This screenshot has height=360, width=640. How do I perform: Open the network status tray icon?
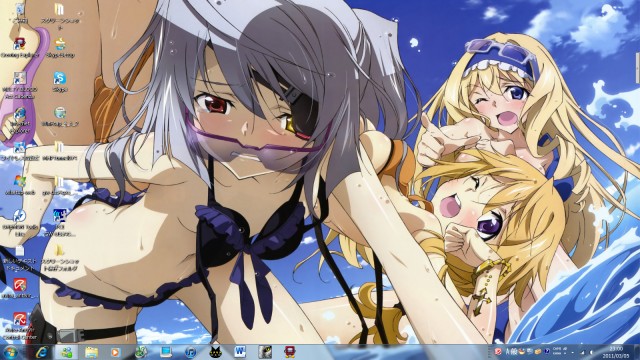[x=582, y=352]
